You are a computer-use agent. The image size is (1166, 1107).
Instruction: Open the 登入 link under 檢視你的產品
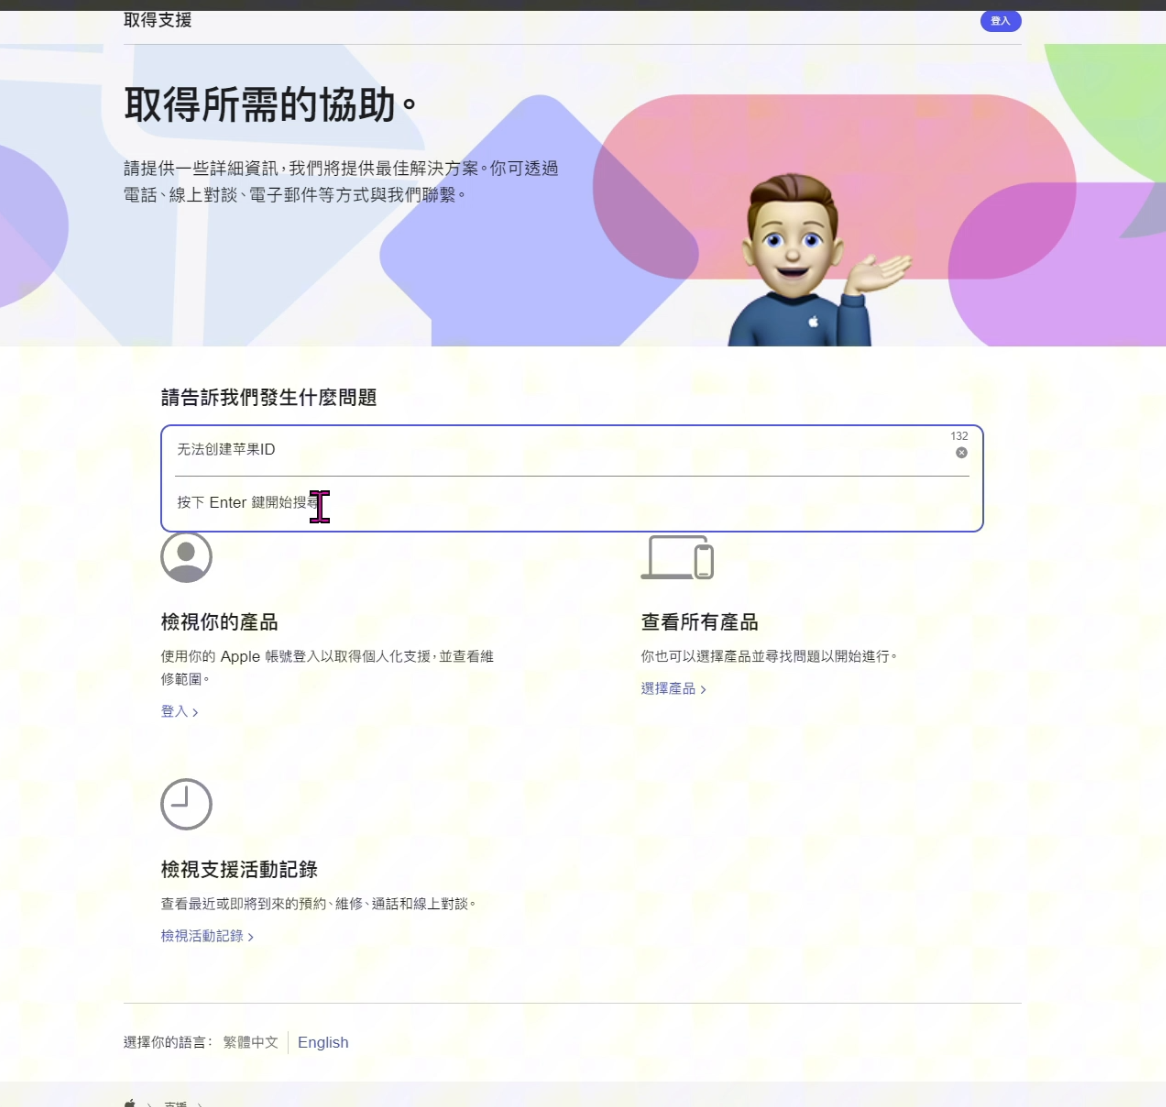point(179,711)
